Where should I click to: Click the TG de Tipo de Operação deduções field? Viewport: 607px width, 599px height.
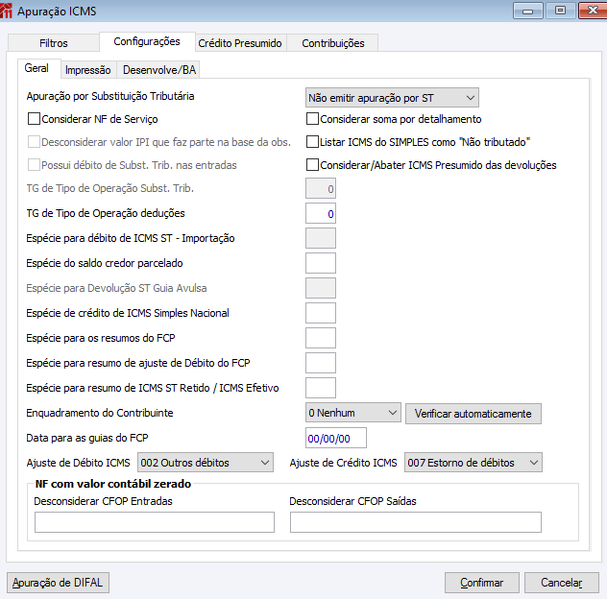click(321, 213)
